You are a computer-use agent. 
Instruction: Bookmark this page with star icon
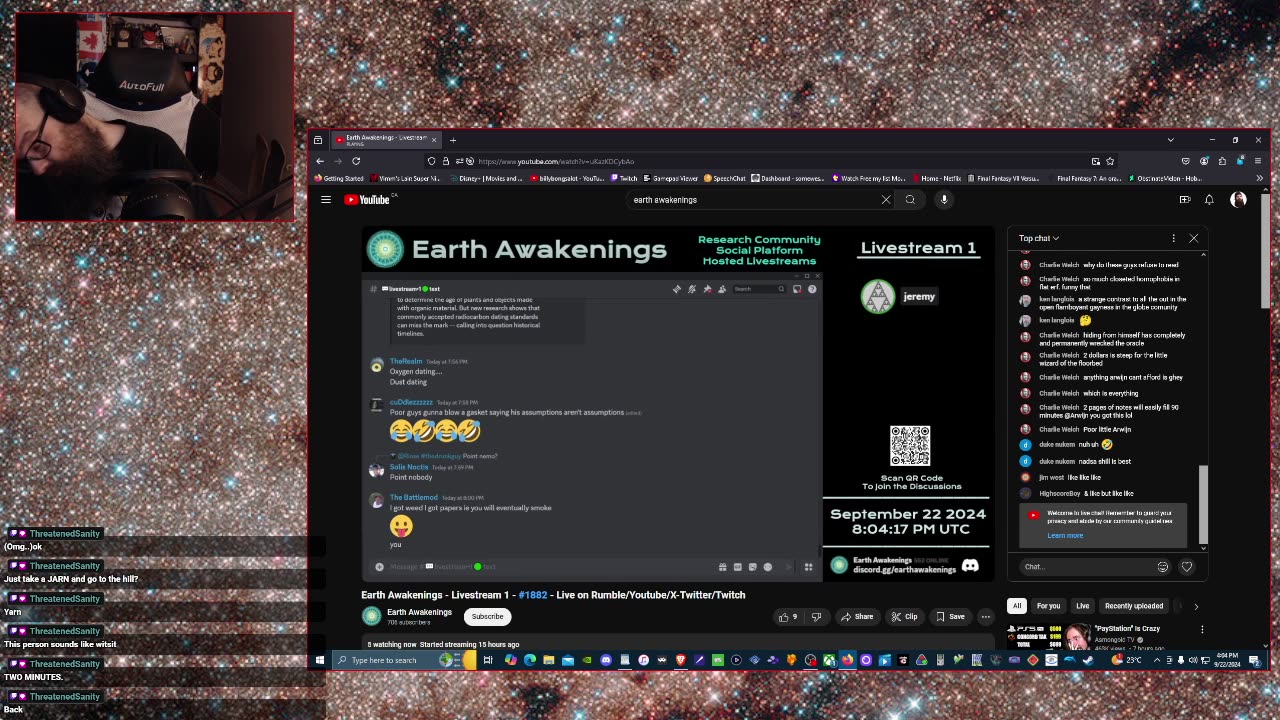click(1110, 161)
